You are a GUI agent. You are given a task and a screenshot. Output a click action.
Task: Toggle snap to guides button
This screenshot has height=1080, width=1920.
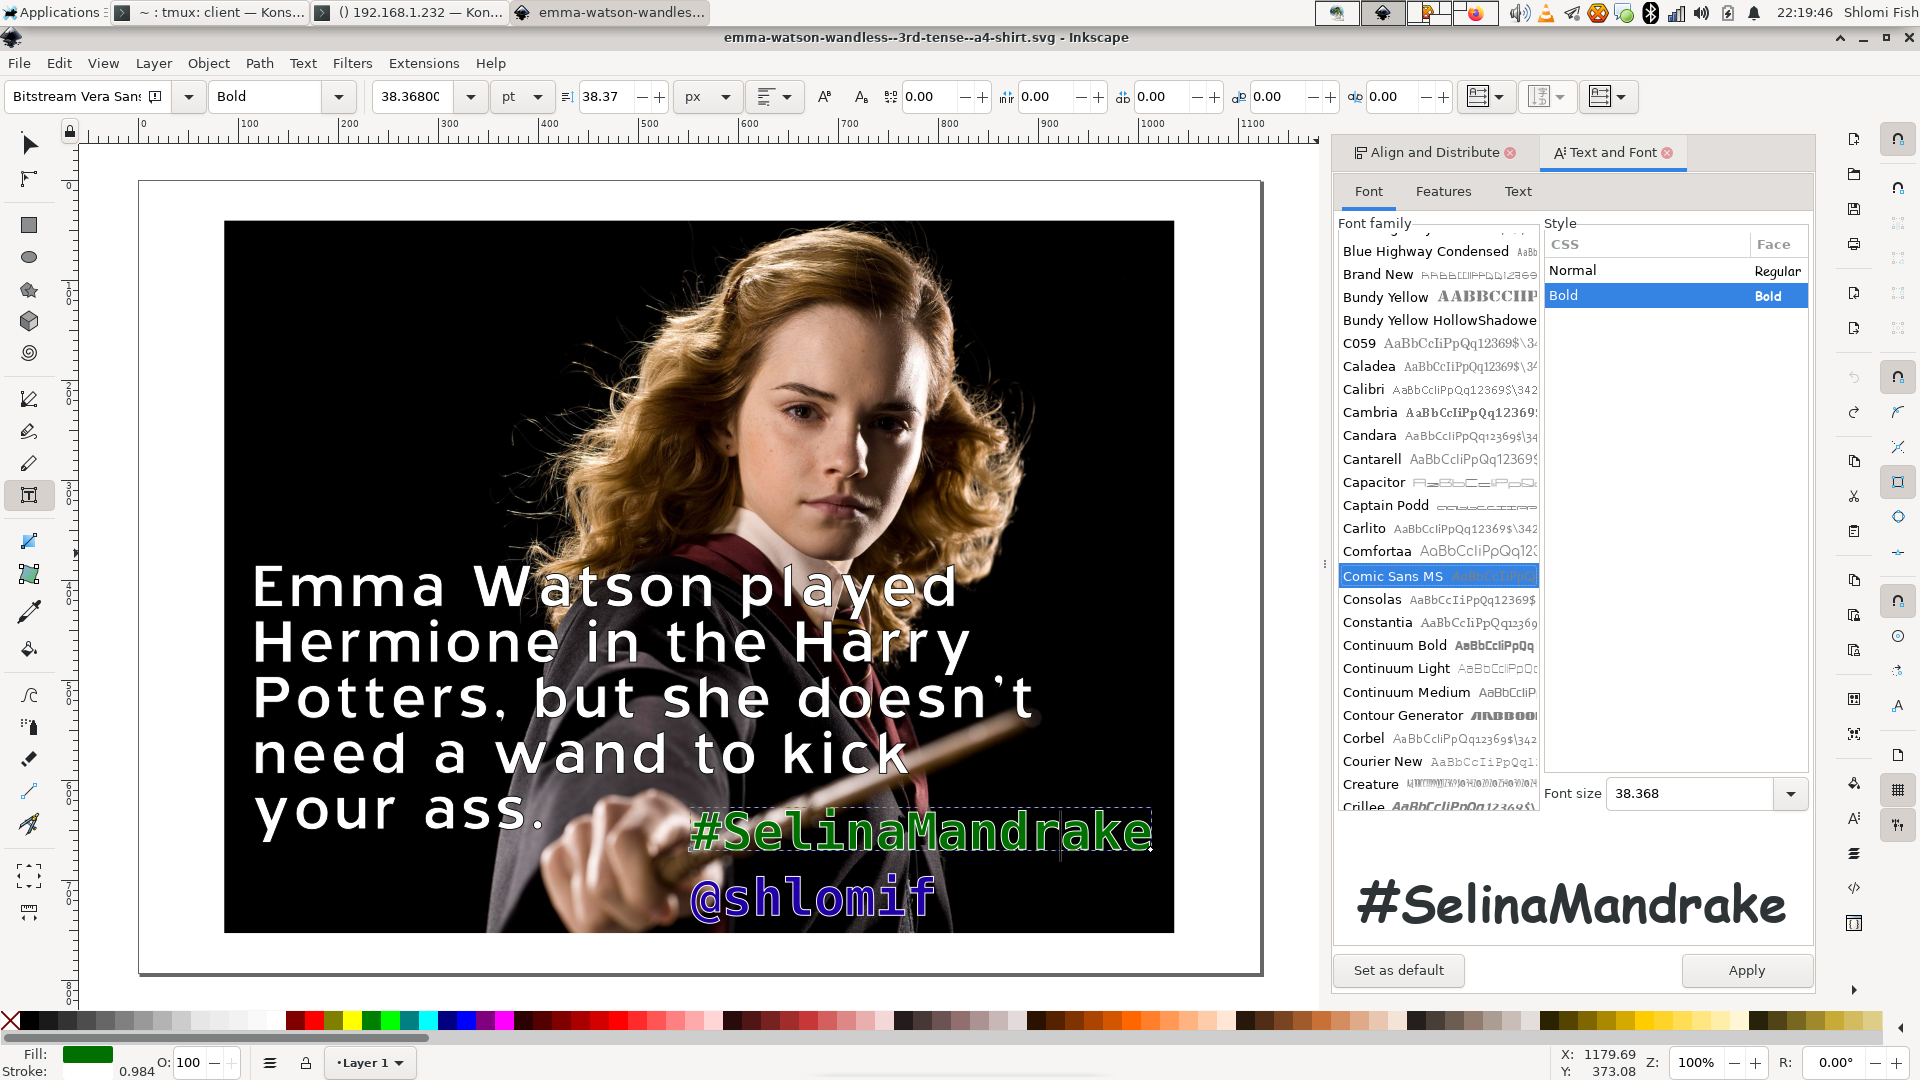point(1898,825)
